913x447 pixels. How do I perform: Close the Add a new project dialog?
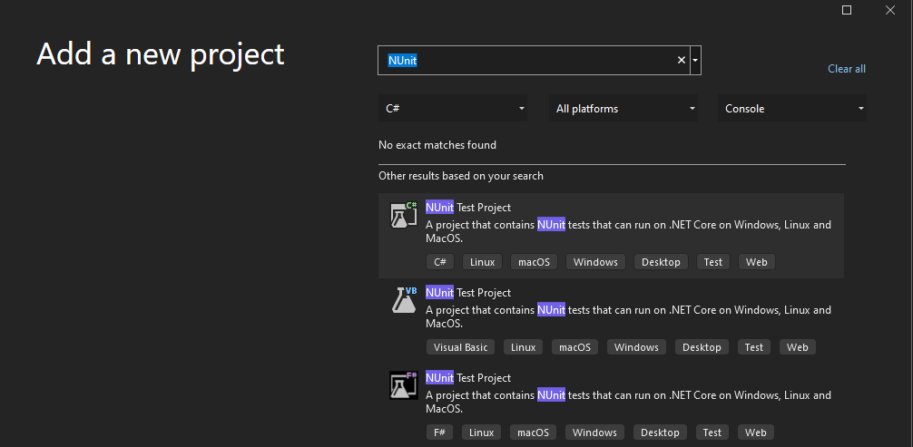890,10
